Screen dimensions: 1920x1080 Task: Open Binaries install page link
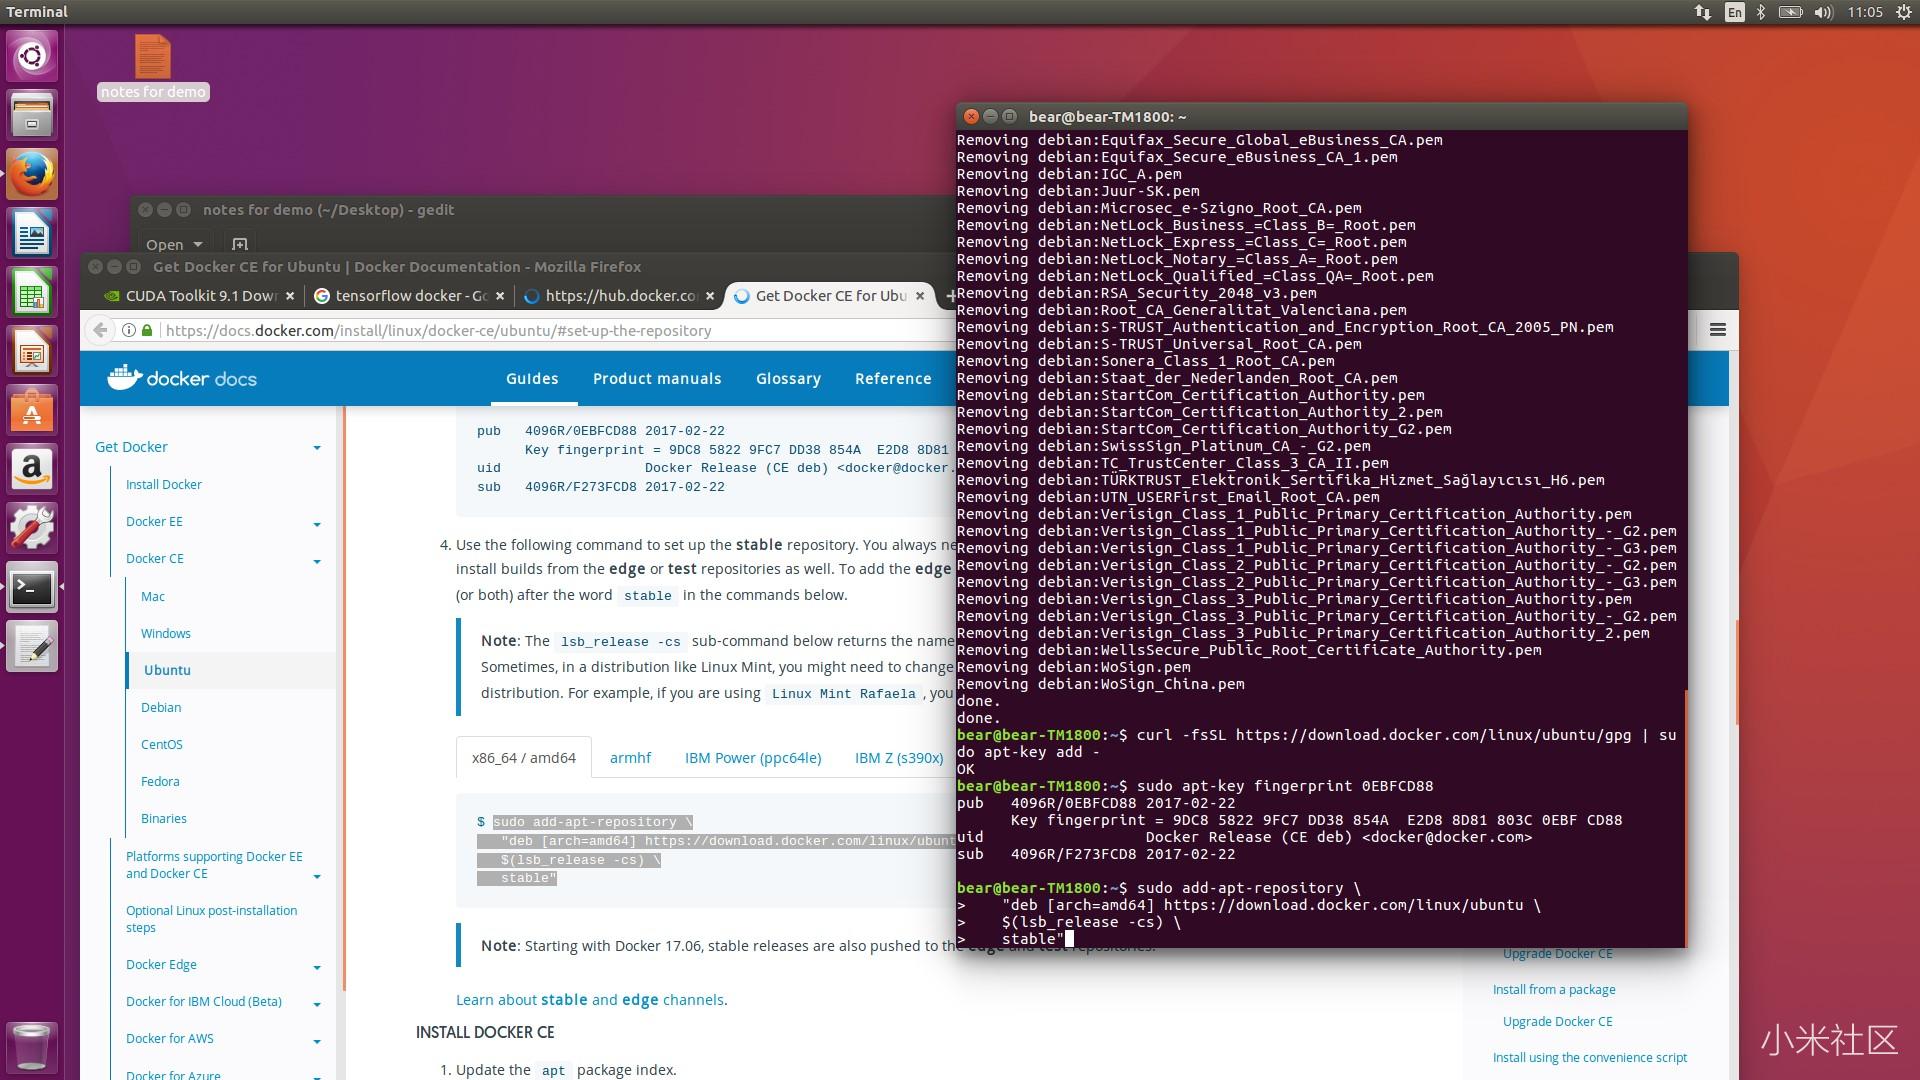tap(164, 819)
